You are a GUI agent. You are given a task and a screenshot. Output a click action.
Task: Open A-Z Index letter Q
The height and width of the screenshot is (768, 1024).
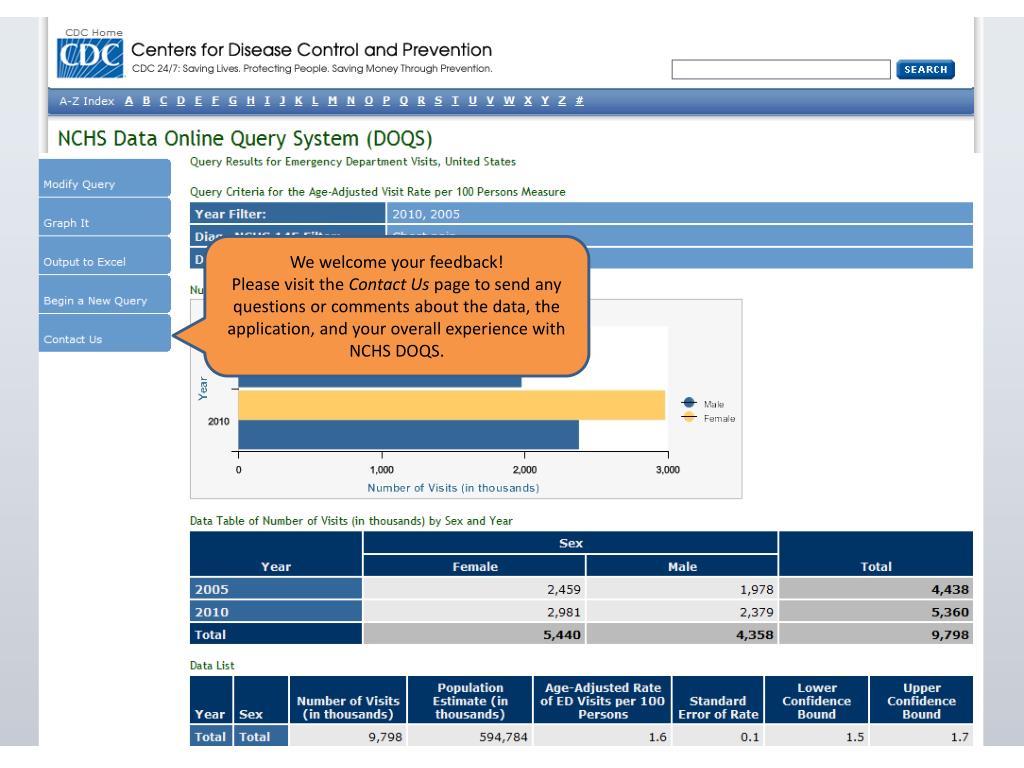click(404, 101)
